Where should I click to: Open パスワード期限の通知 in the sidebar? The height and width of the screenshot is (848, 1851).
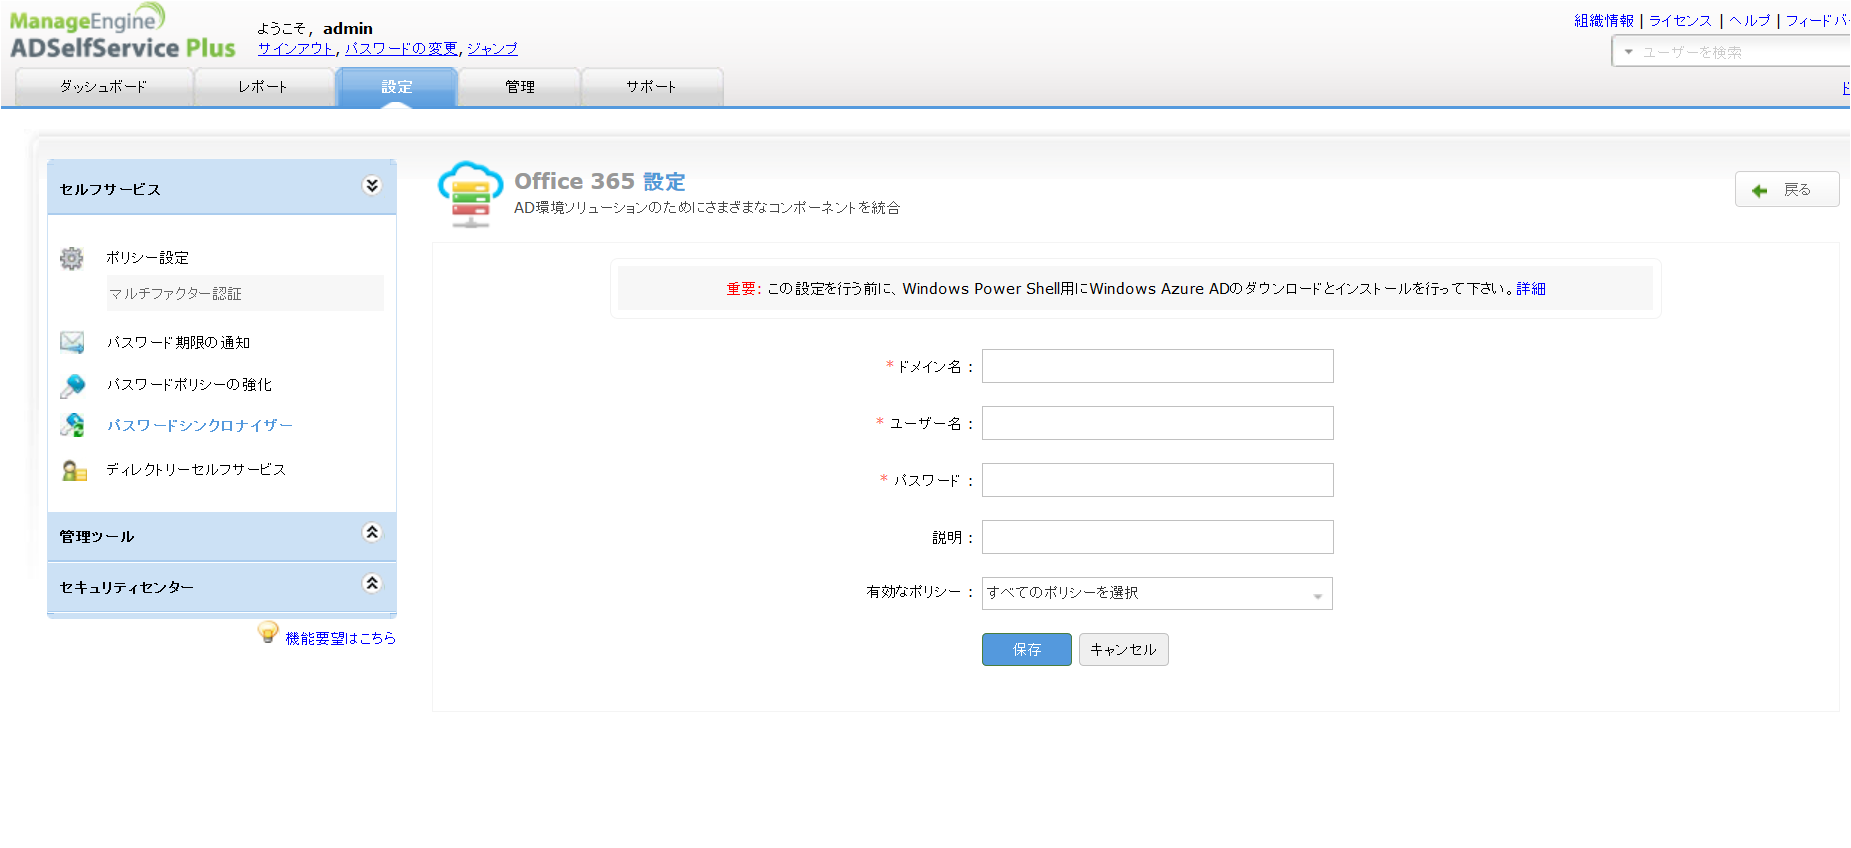click(179, 343)
